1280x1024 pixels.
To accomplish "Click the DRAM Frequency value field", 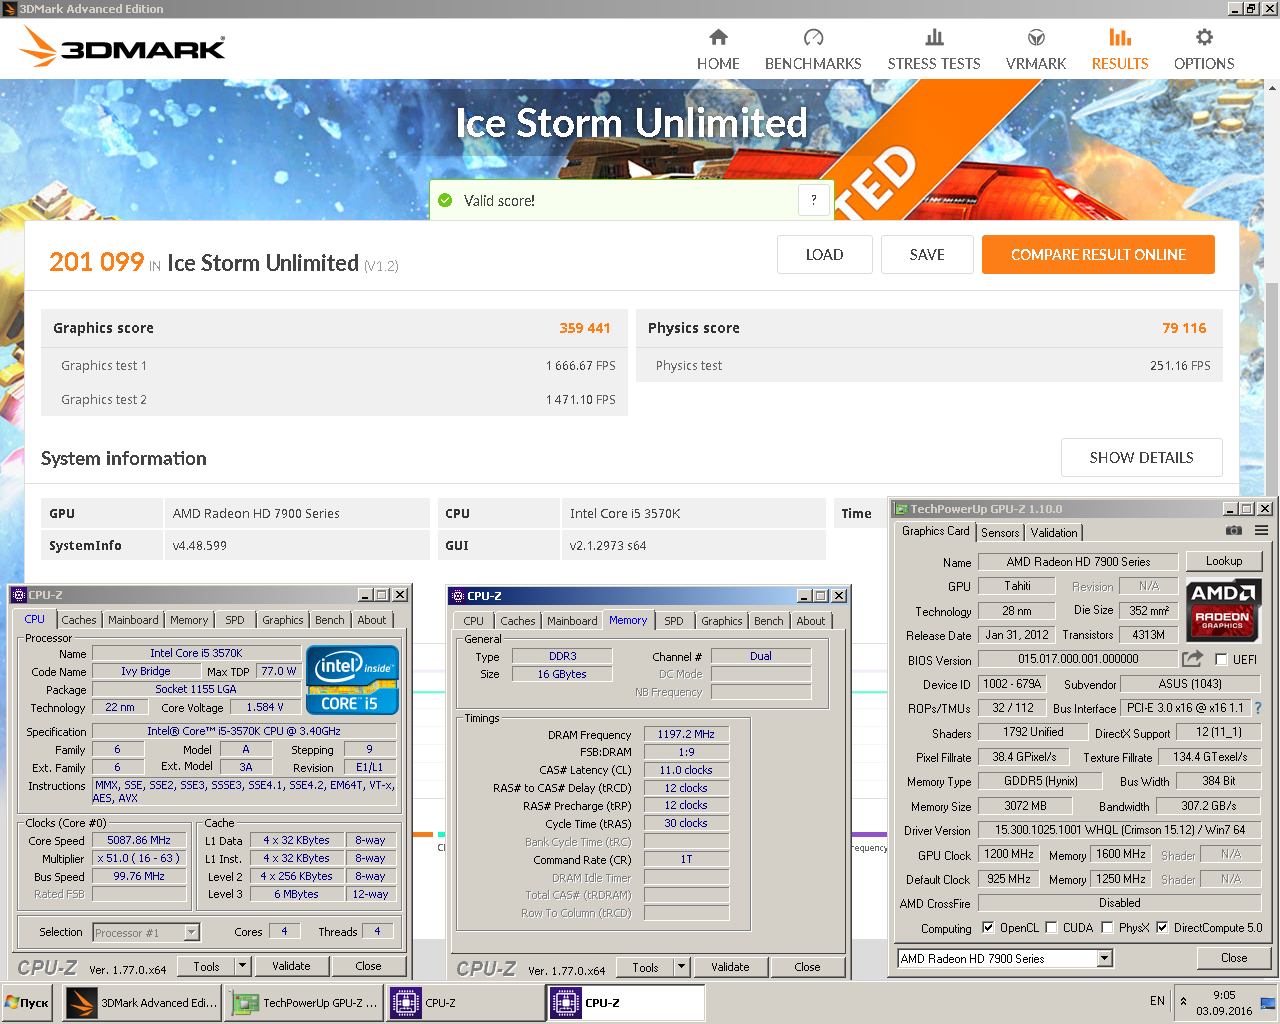I will pos(686,734).
